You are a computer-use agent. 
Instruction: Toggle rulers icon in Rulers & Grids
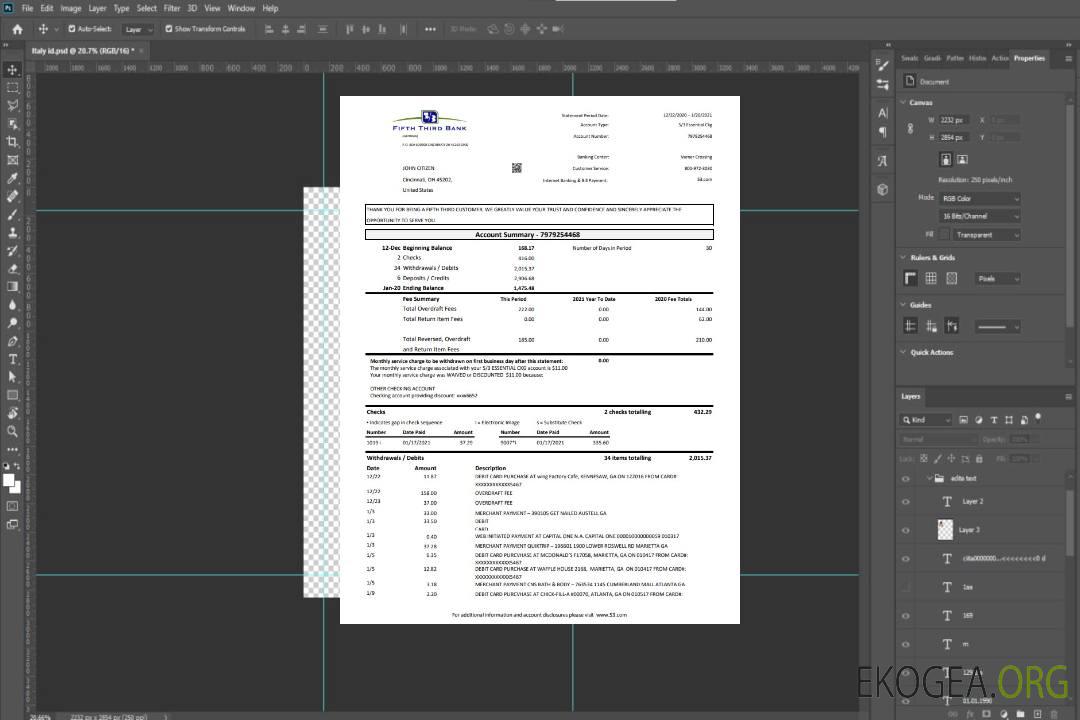click(x=911, y=278)
